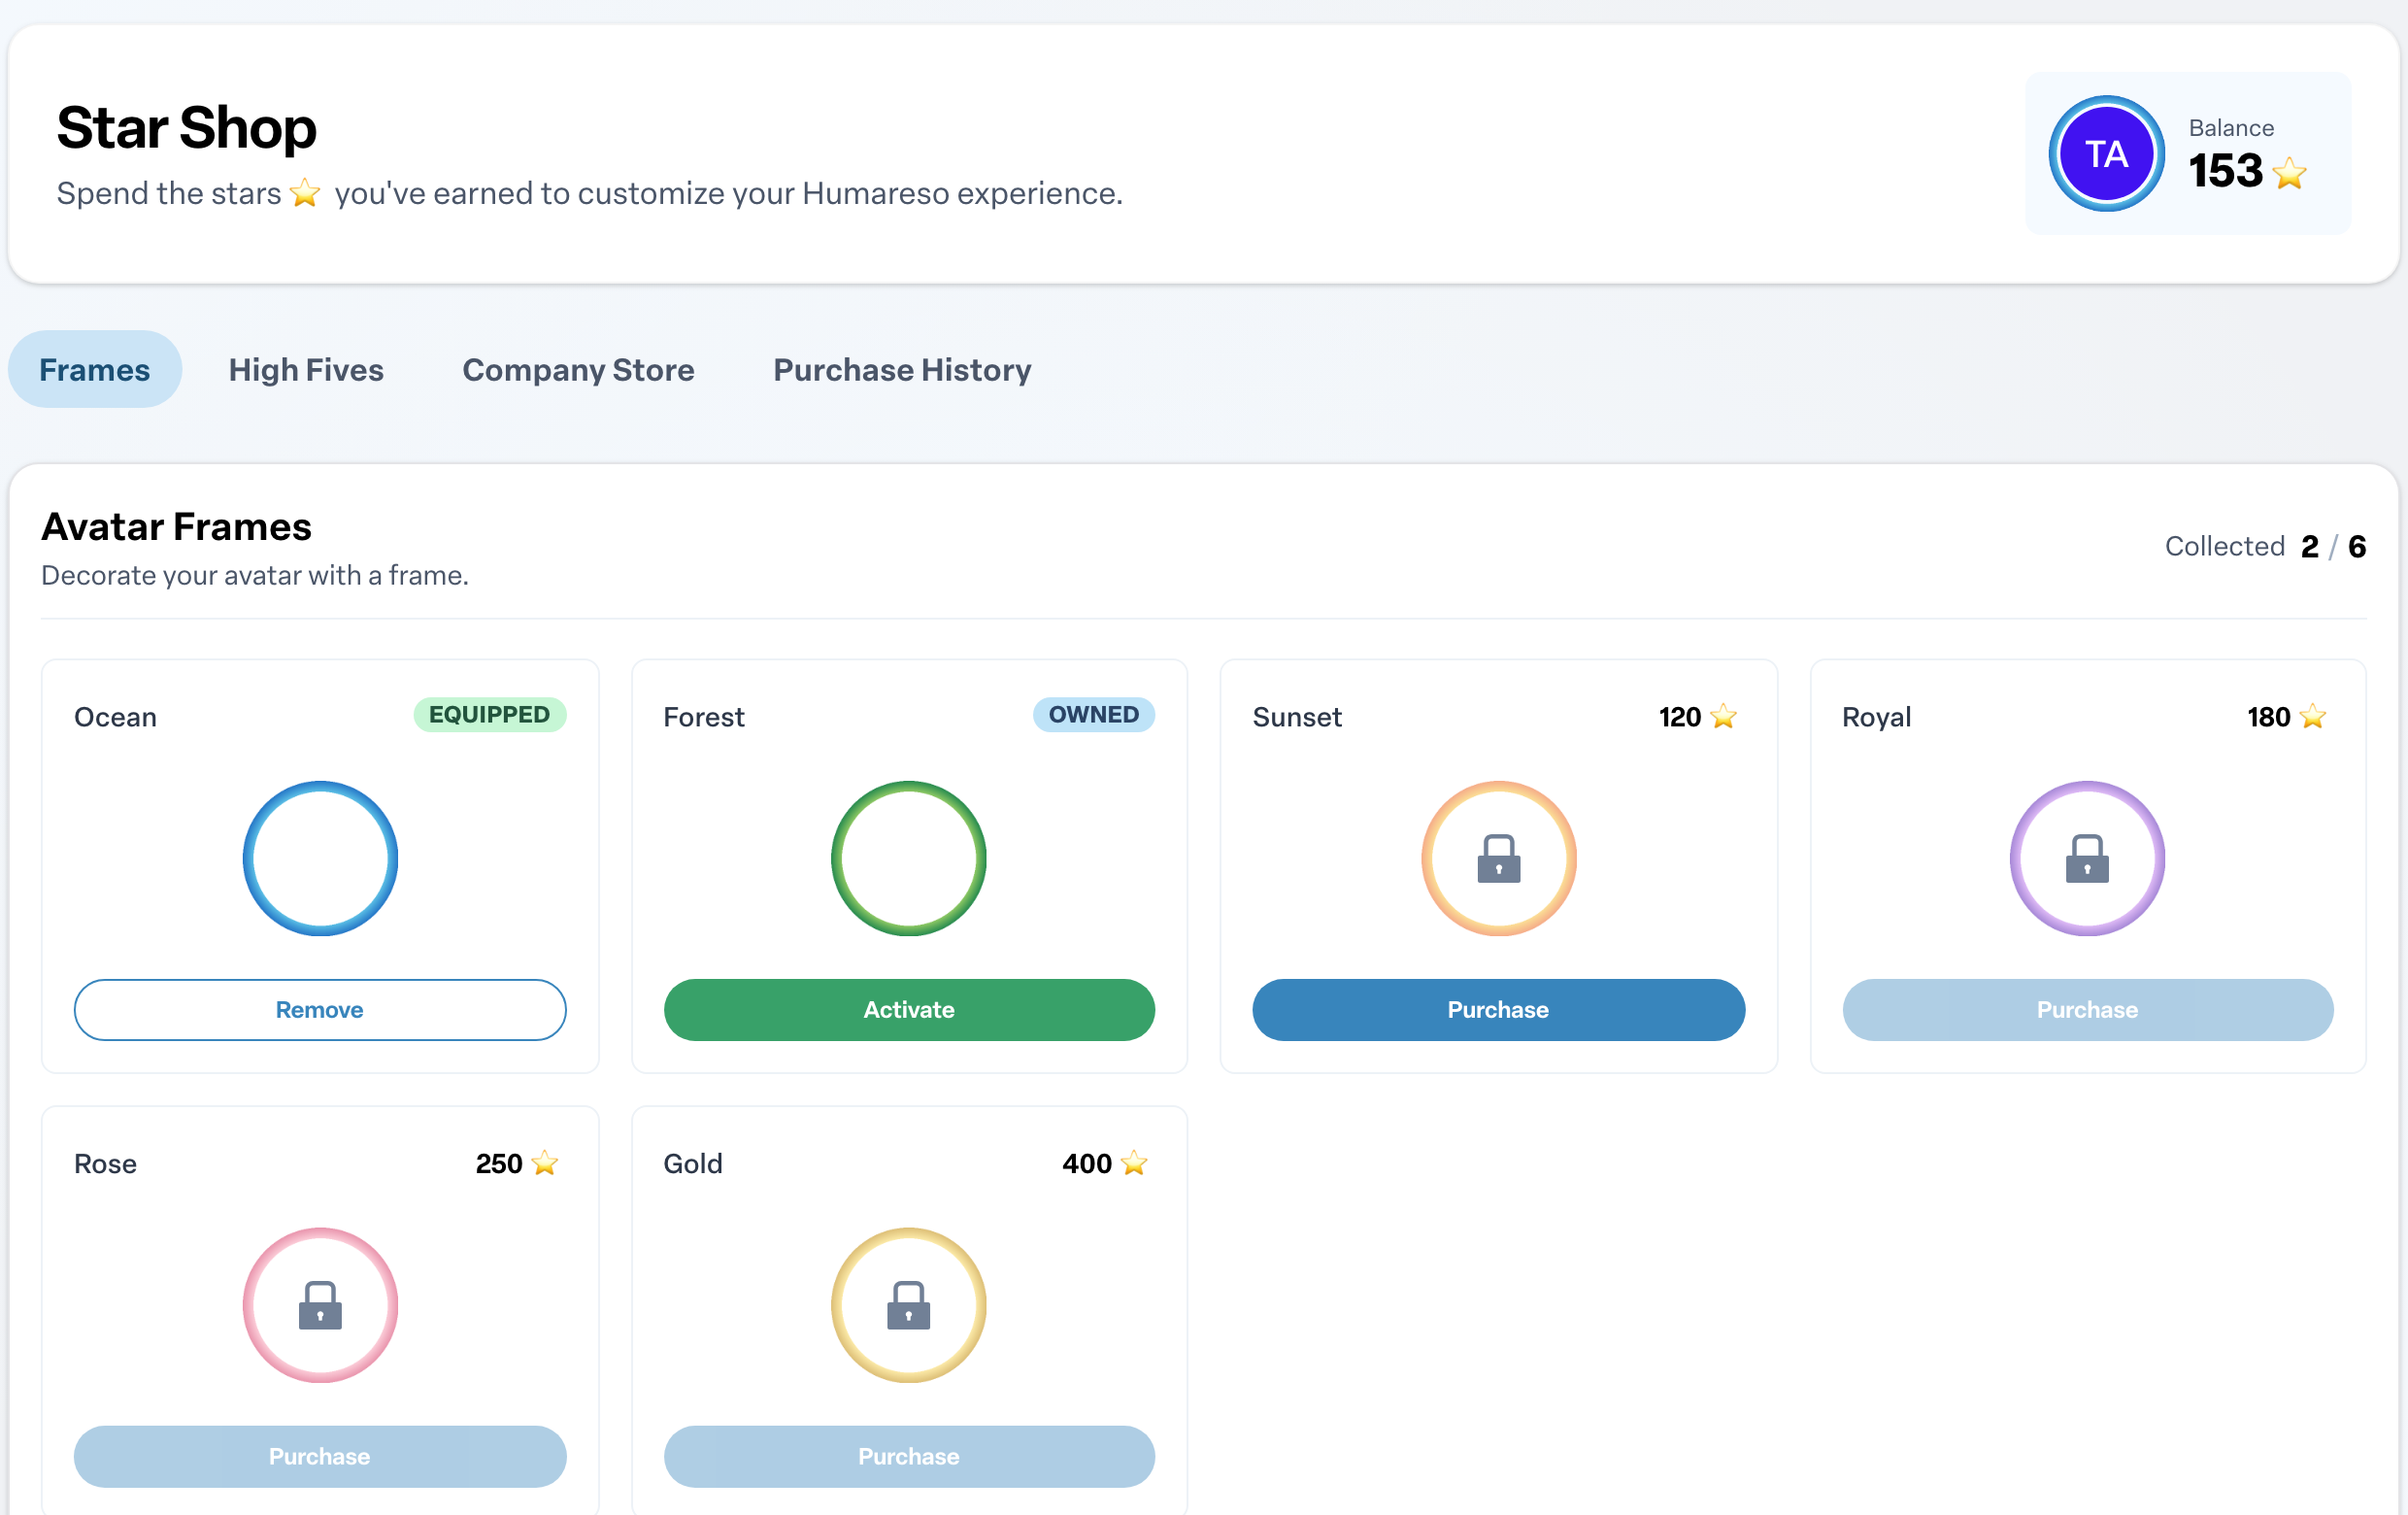
Task: Remove the equipped Ocean frame
Action: click(320, 1009)
